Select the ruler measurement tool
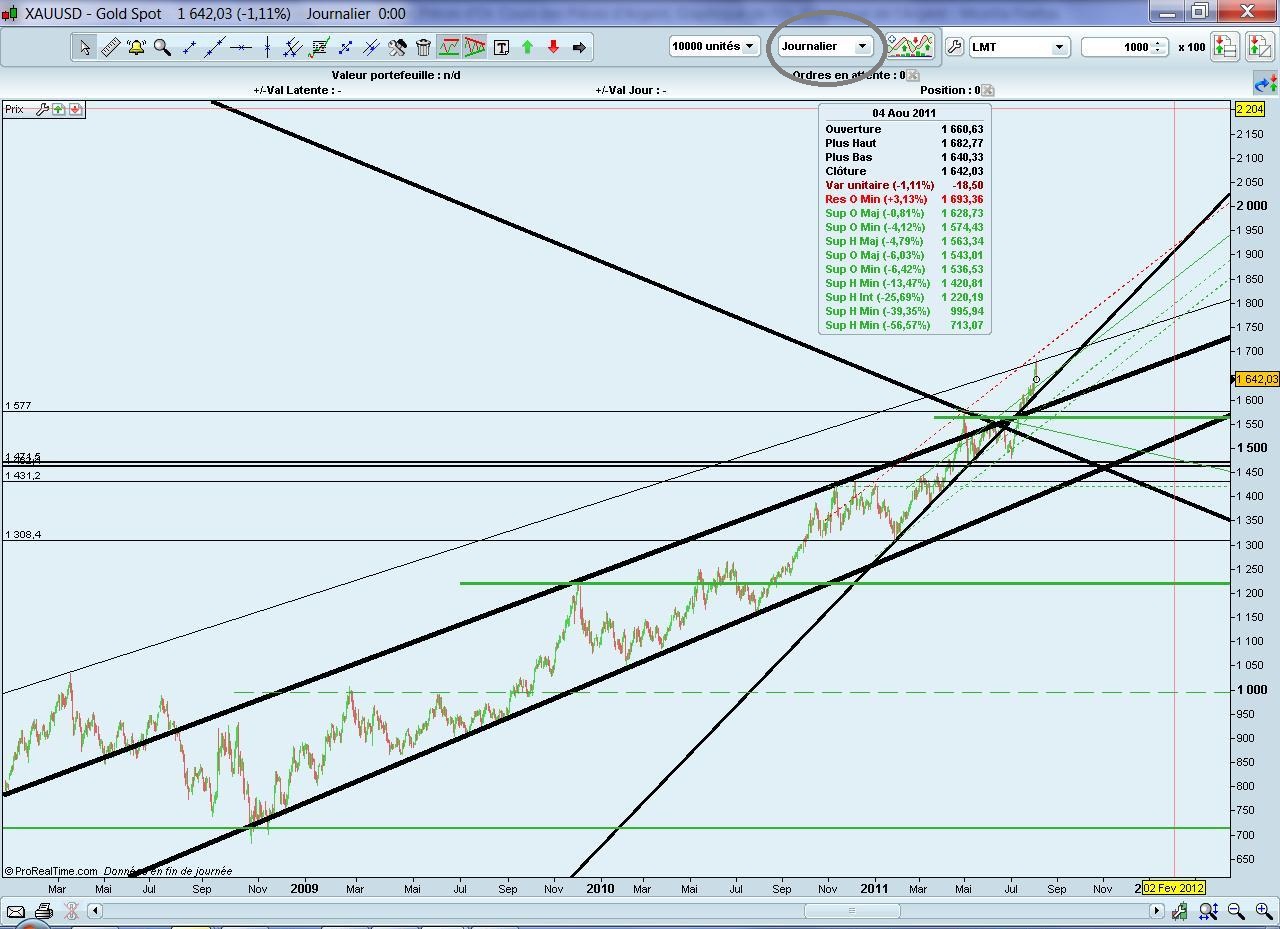 click(110, 47)
